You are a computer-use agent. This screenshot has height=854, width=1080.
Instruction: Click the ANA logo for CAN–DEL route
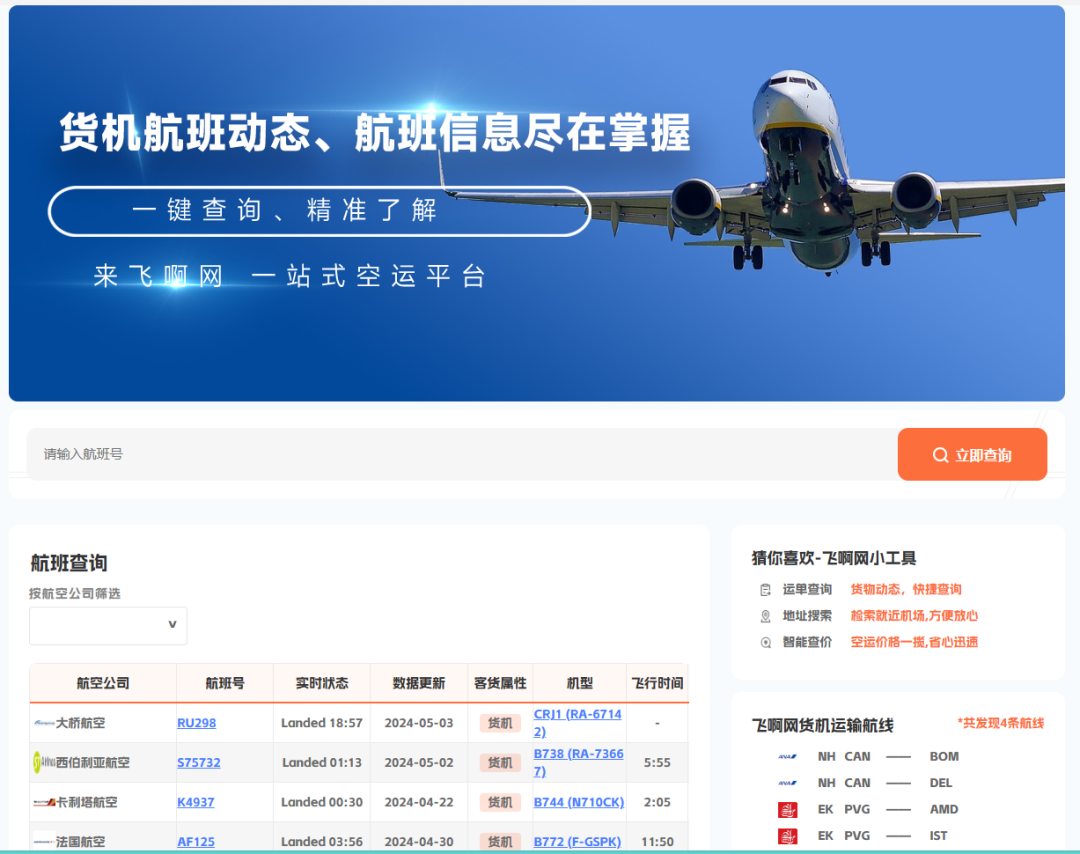tap(787, 783)
